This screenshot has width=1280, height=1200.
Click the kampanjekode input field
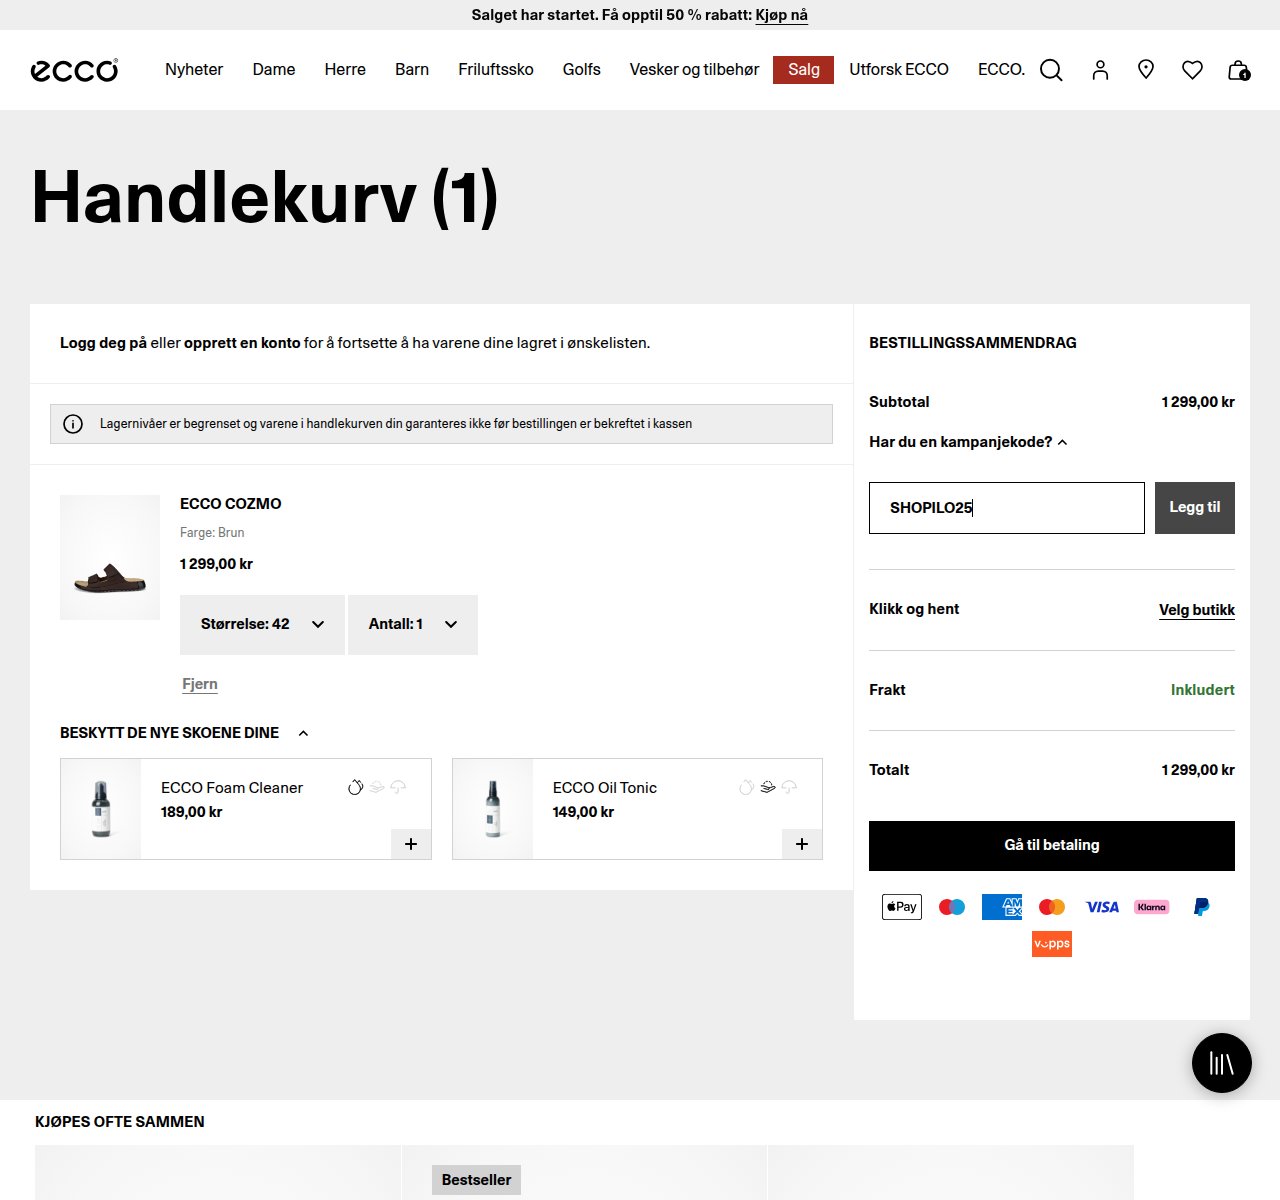[x=1007, y=508]
